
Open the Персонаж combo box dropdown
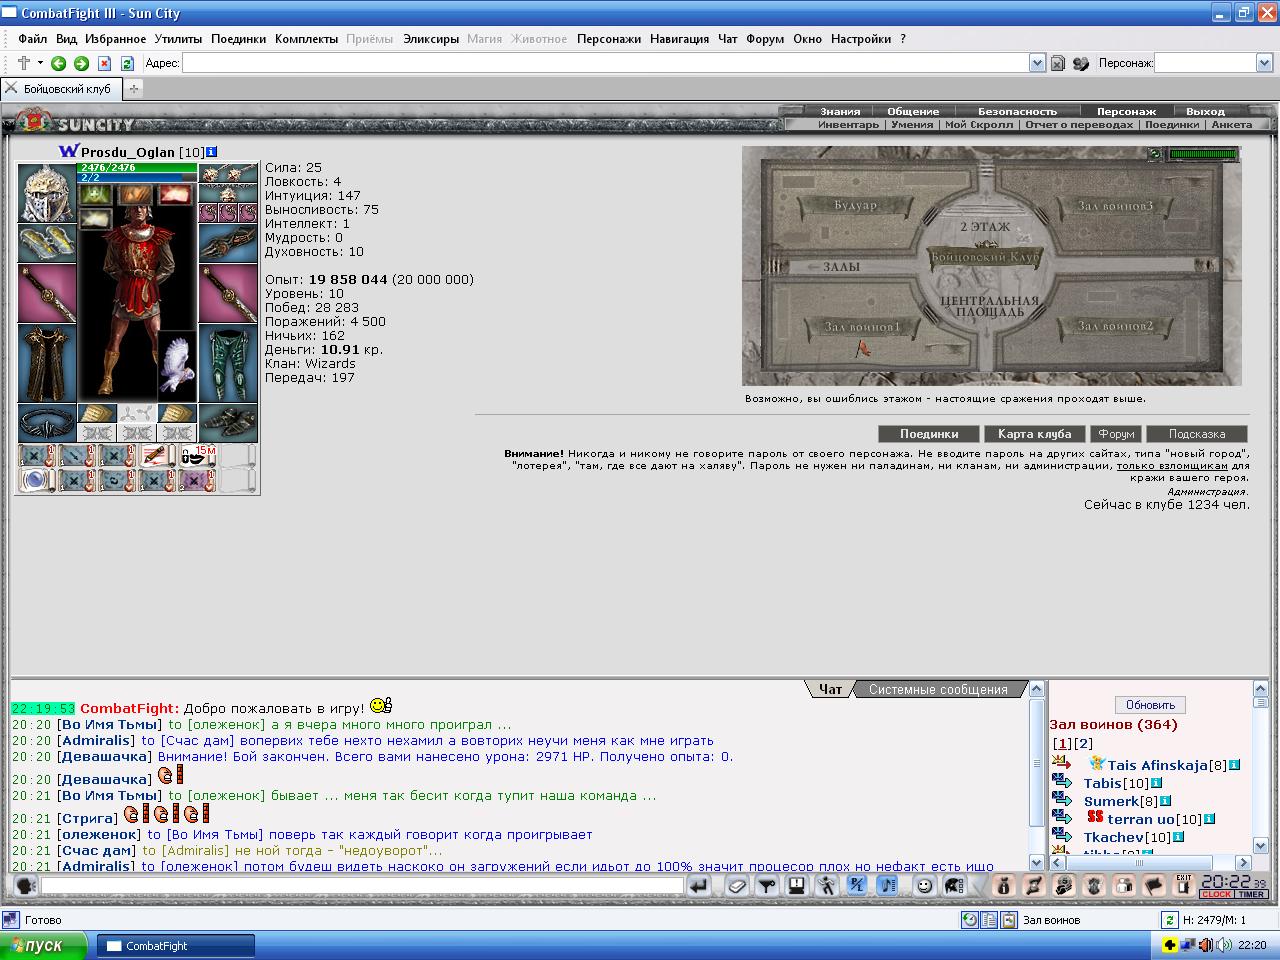(x=1264, y=63)
